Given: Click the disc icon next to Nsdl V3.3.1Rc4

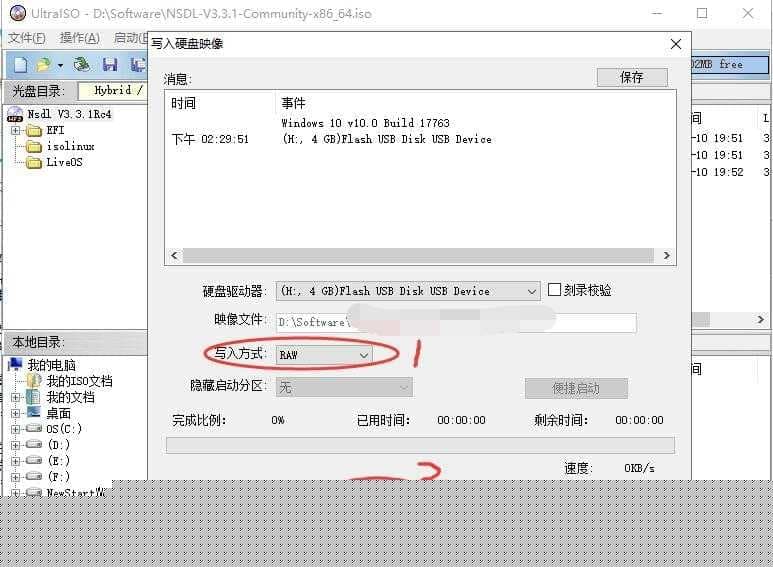Looking at the screenshot, I should tap(15, 114).
